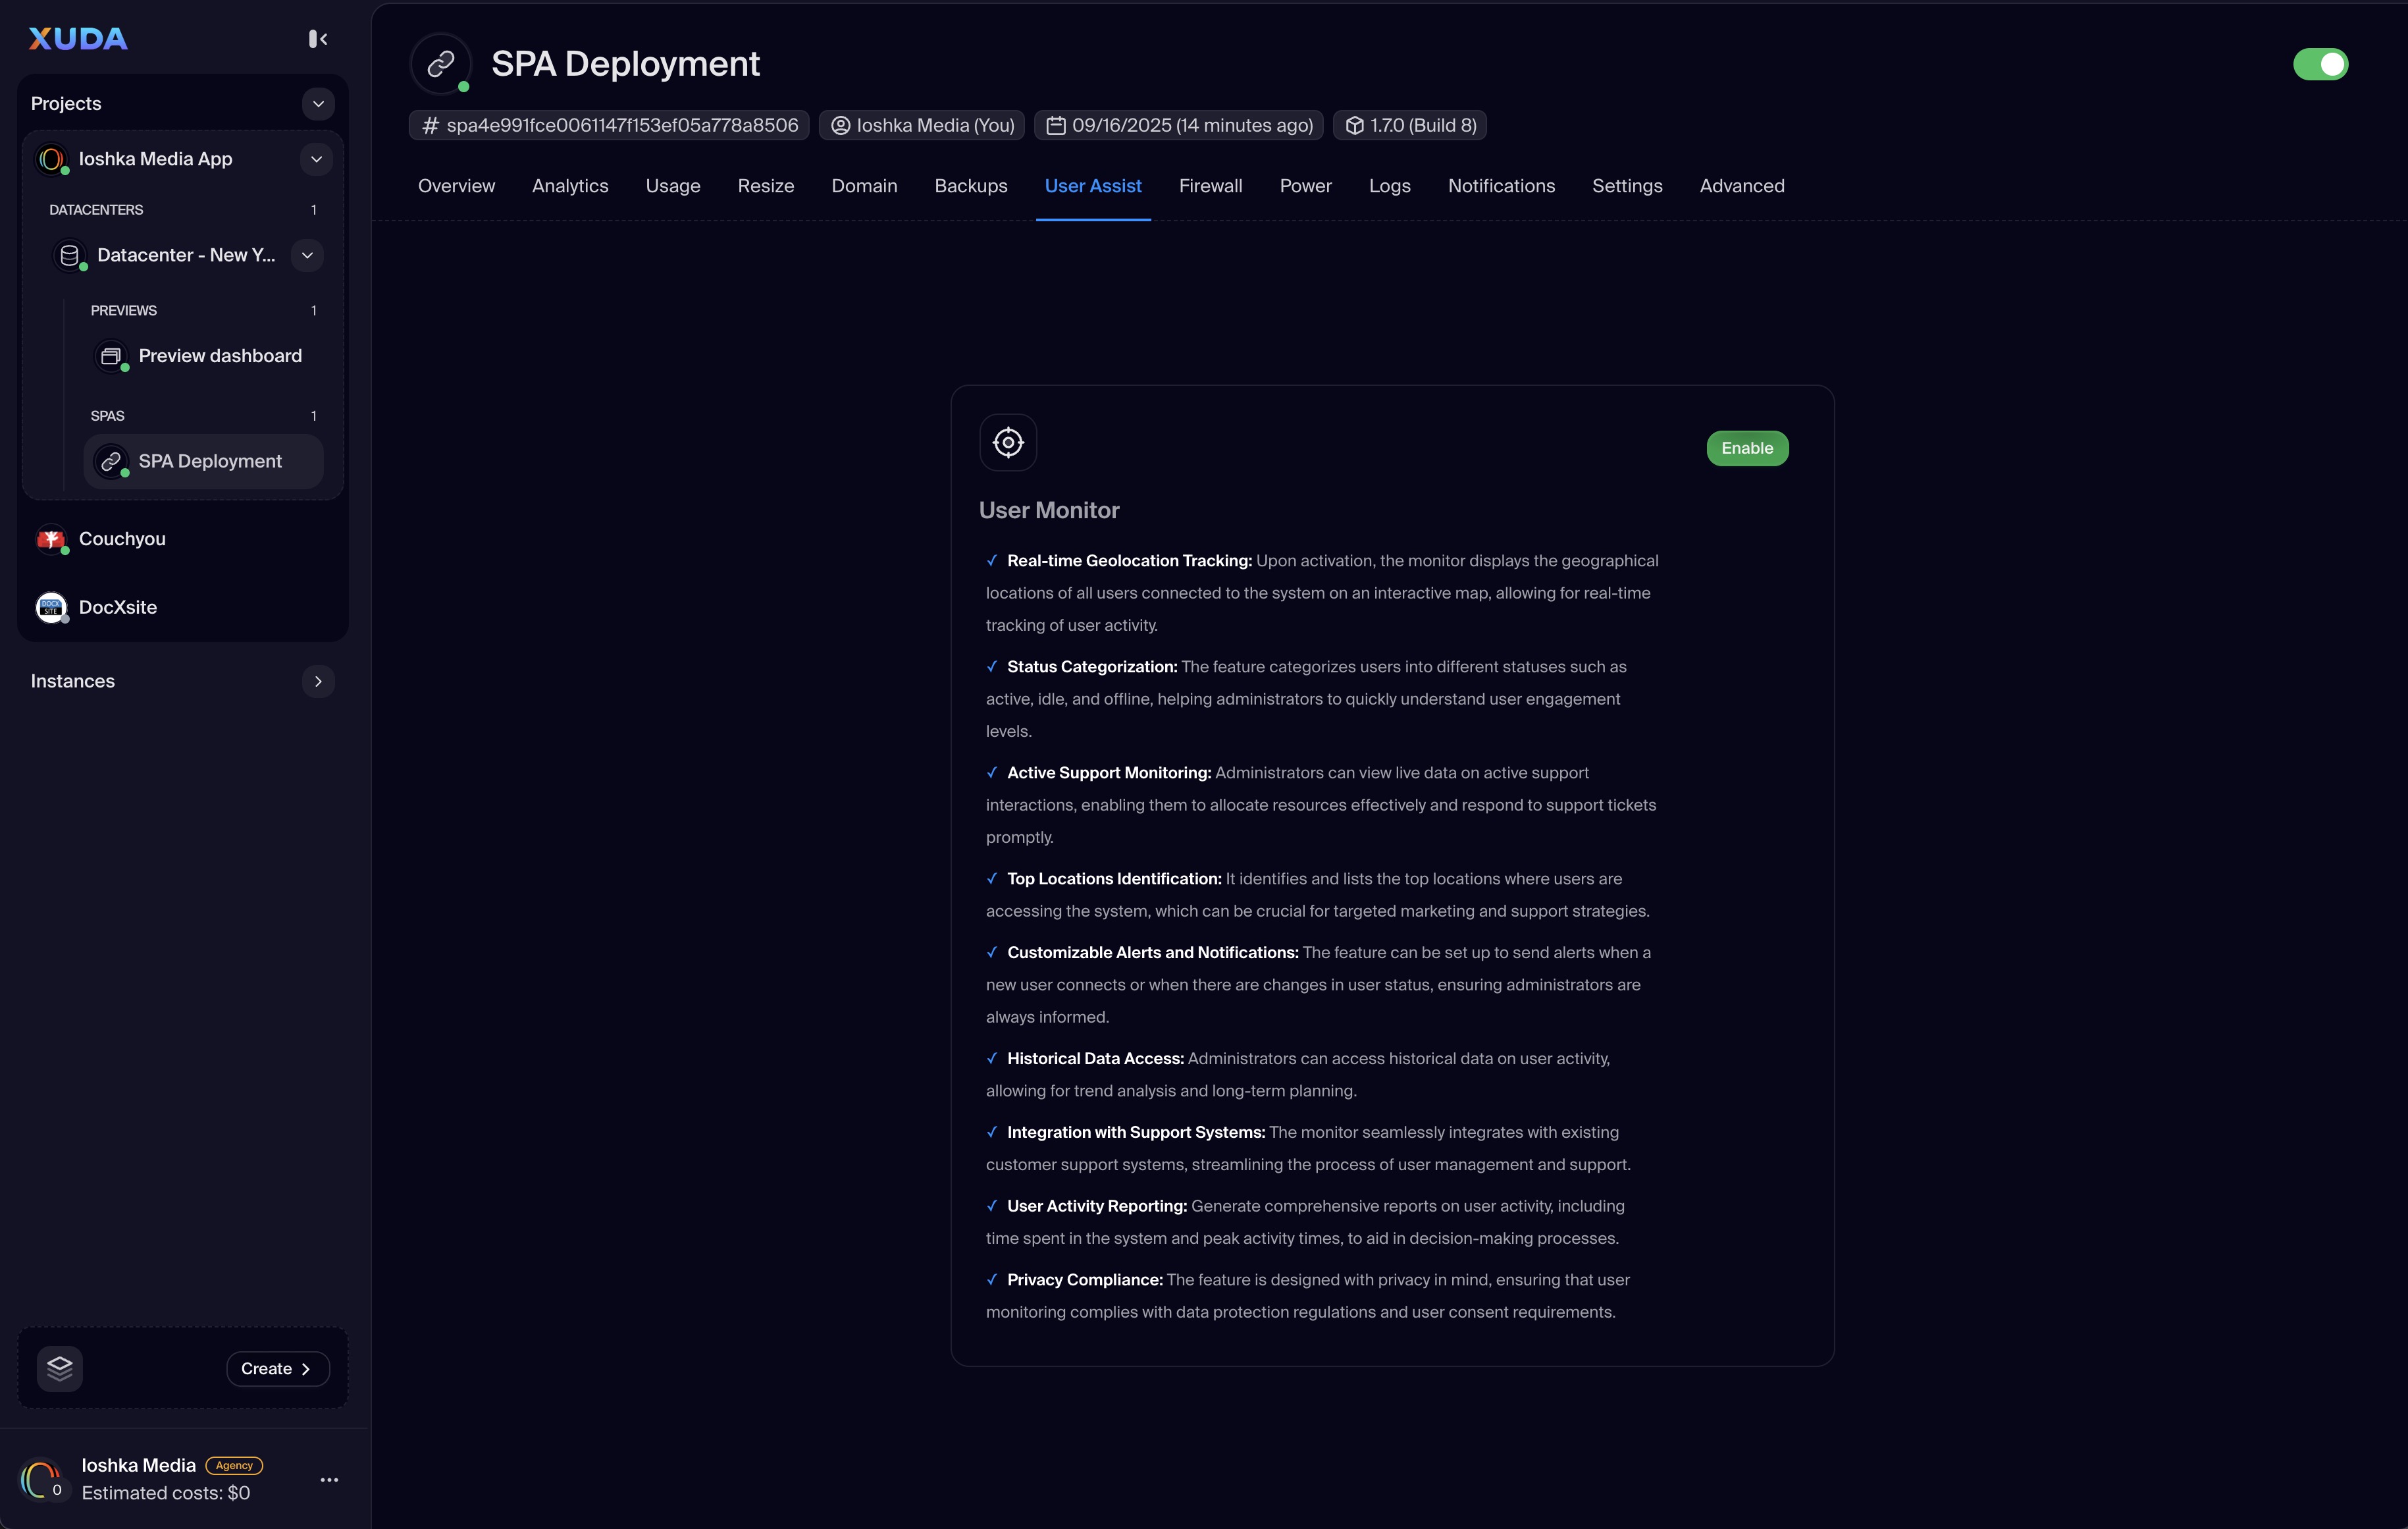This screenshot has width=2408, height=1529.
Task: Click the layers stack icon near Create
Action: pos(60,1368)
